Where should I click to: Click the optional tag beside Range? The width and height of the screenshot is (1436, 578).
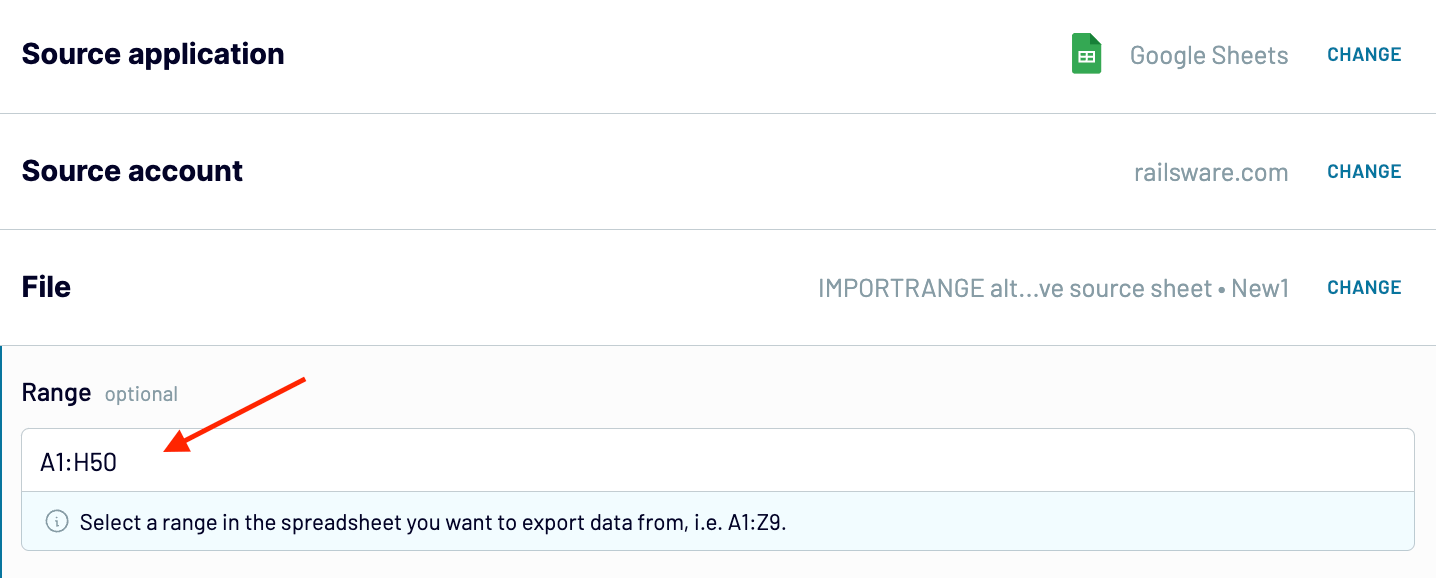[141, 394]
